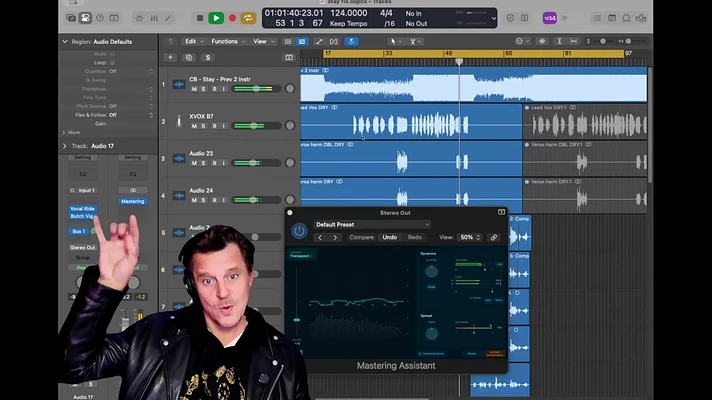Close the Stereo Out plugin window
Viewport: 712px width, 400px height.
tap(290, 212)
